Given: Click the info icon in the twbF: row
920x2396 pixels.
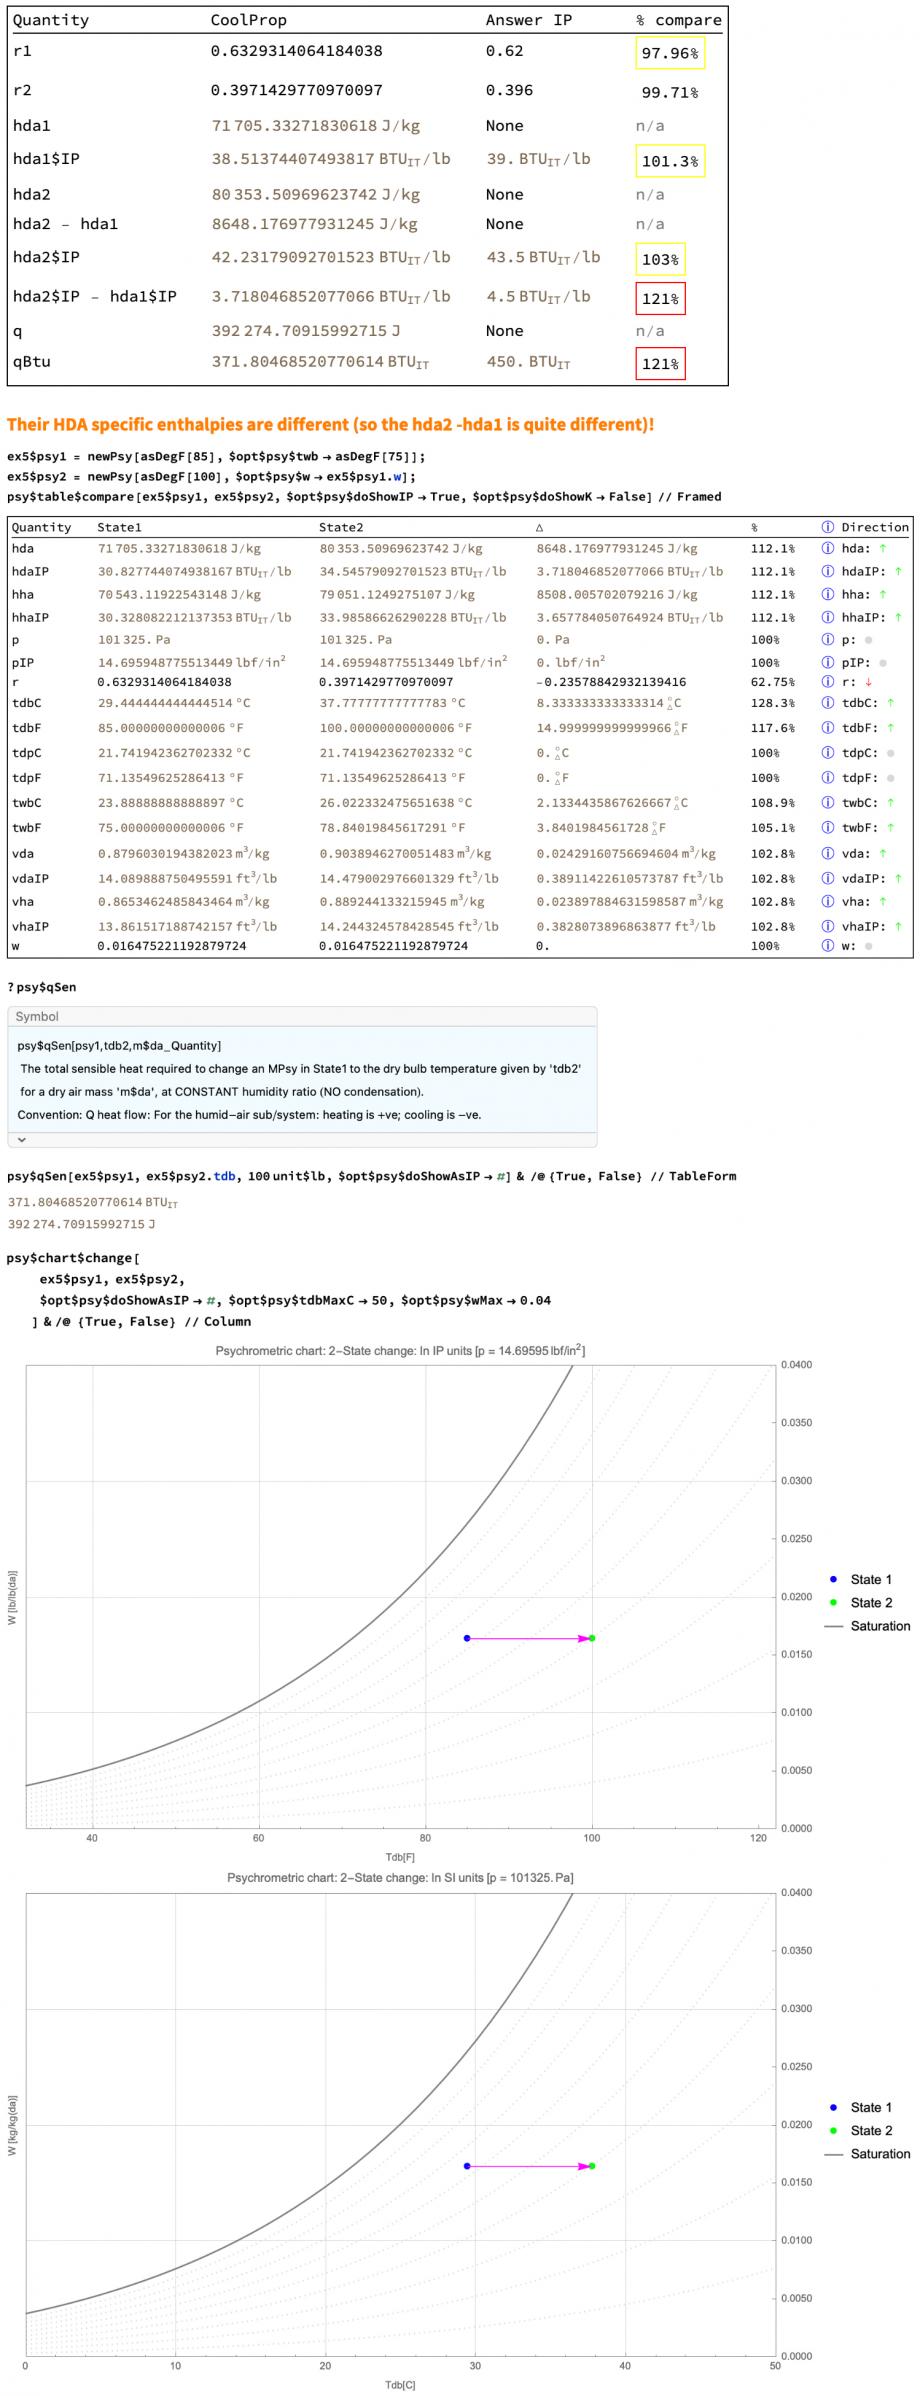Looking at the screenshot, I should [x=827, y=828].
